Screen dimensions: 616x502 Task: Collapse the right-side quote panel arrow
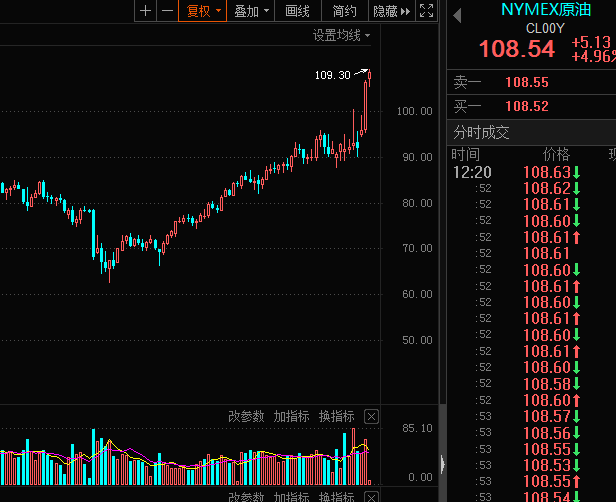pos(442,463)
